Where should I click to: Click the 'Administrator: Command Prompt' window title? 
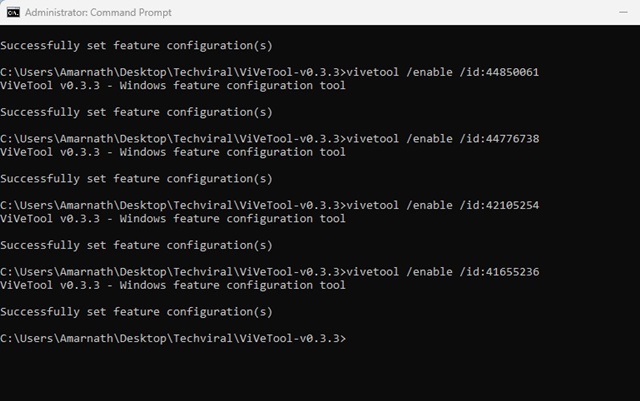click(x=98, y=13)
